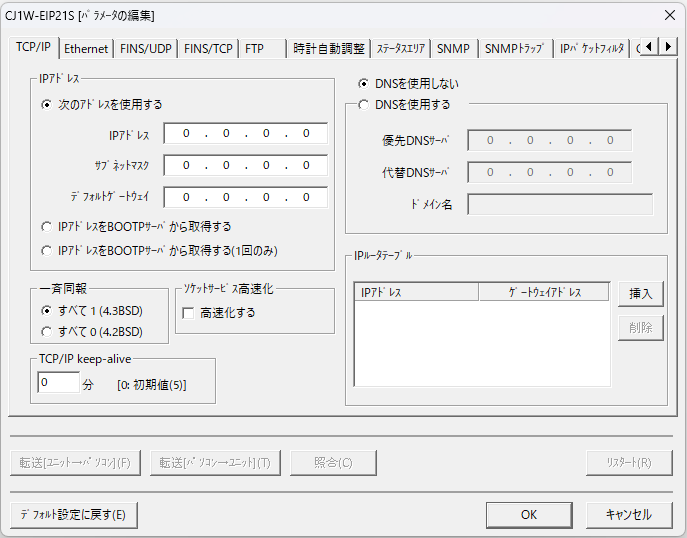Viewport: 687px width, 538px height.
Task: Open the FTP tab
Action: (262, 49)
